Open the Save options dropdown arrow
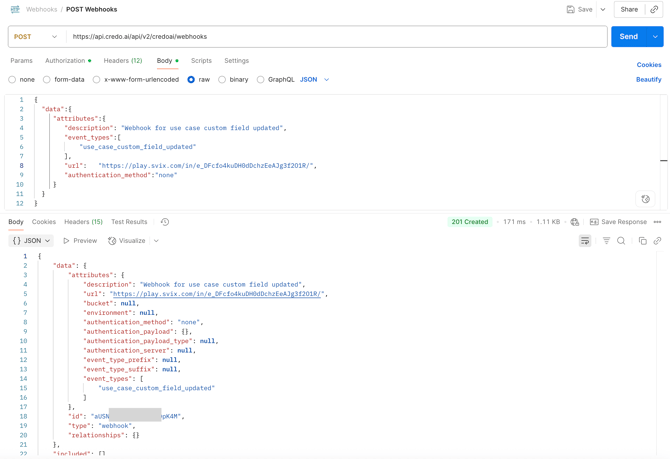This screenshot has width=670, height=459. tap(603, 9)
